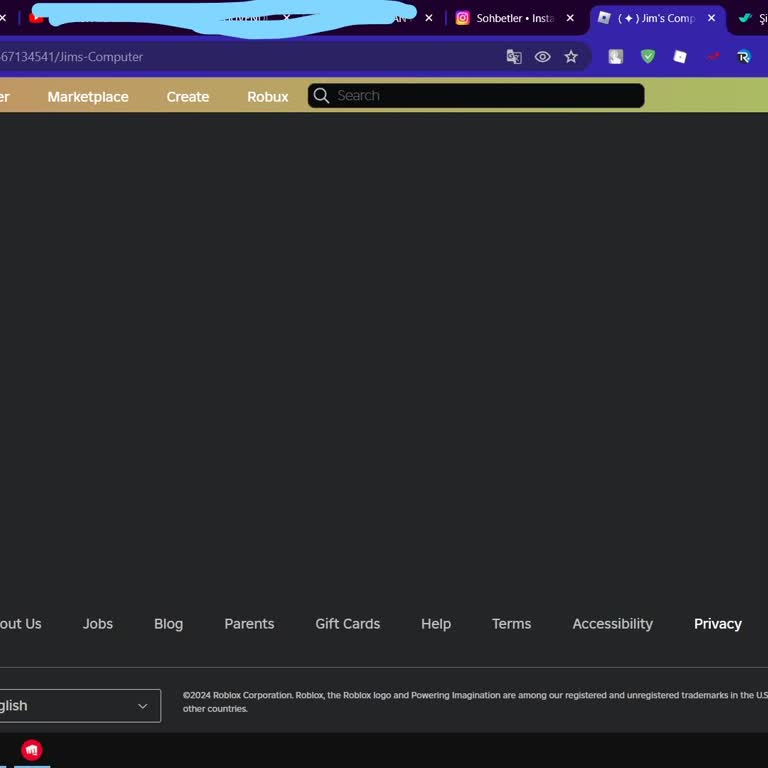Close the Jim's Computer tab

click(x=711, y=18)
